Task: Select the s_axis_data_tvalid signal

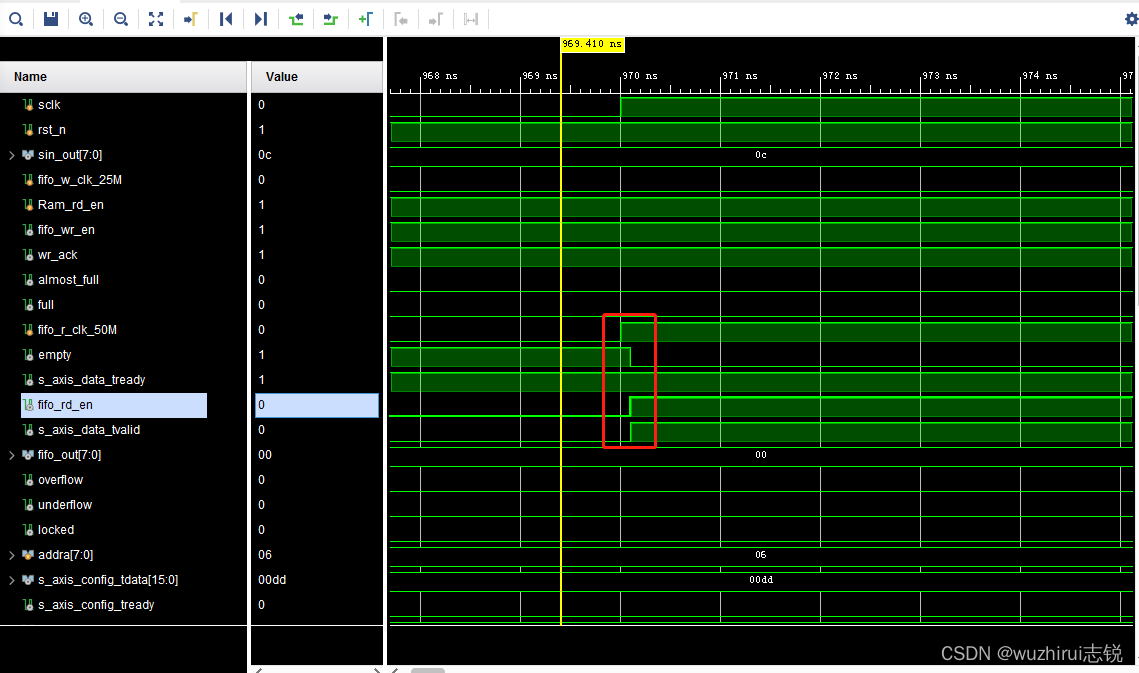Action: coord(89,430)
